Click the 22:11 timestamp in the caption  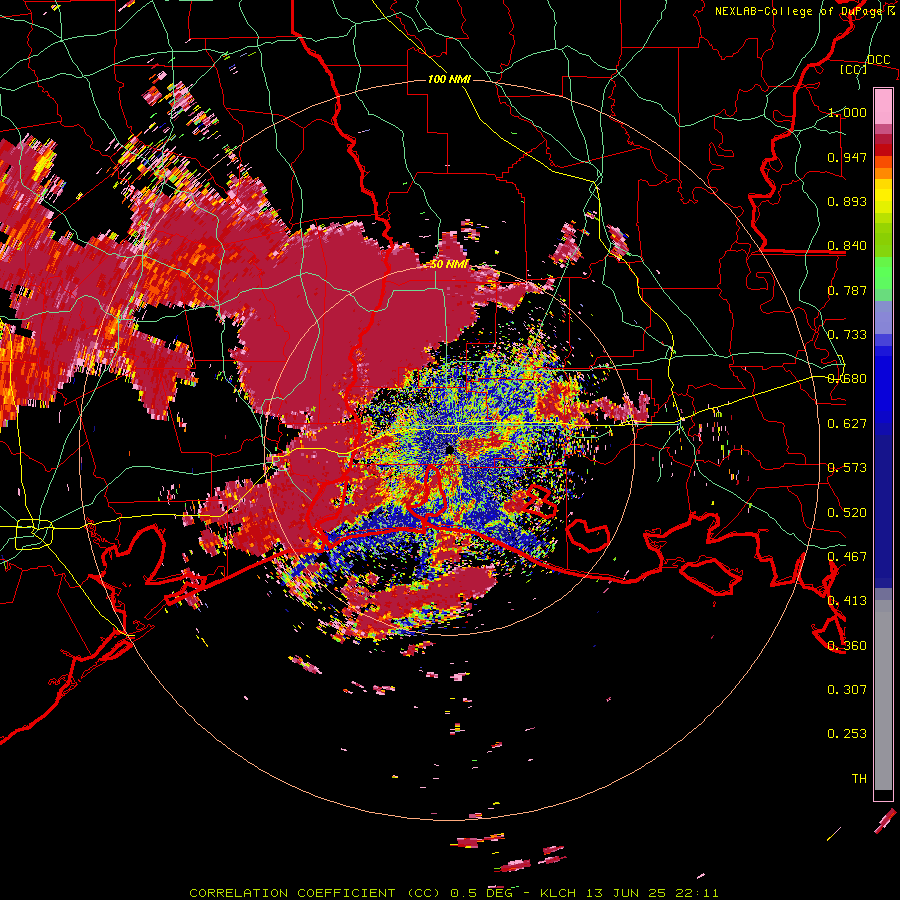tap(697, 893)
